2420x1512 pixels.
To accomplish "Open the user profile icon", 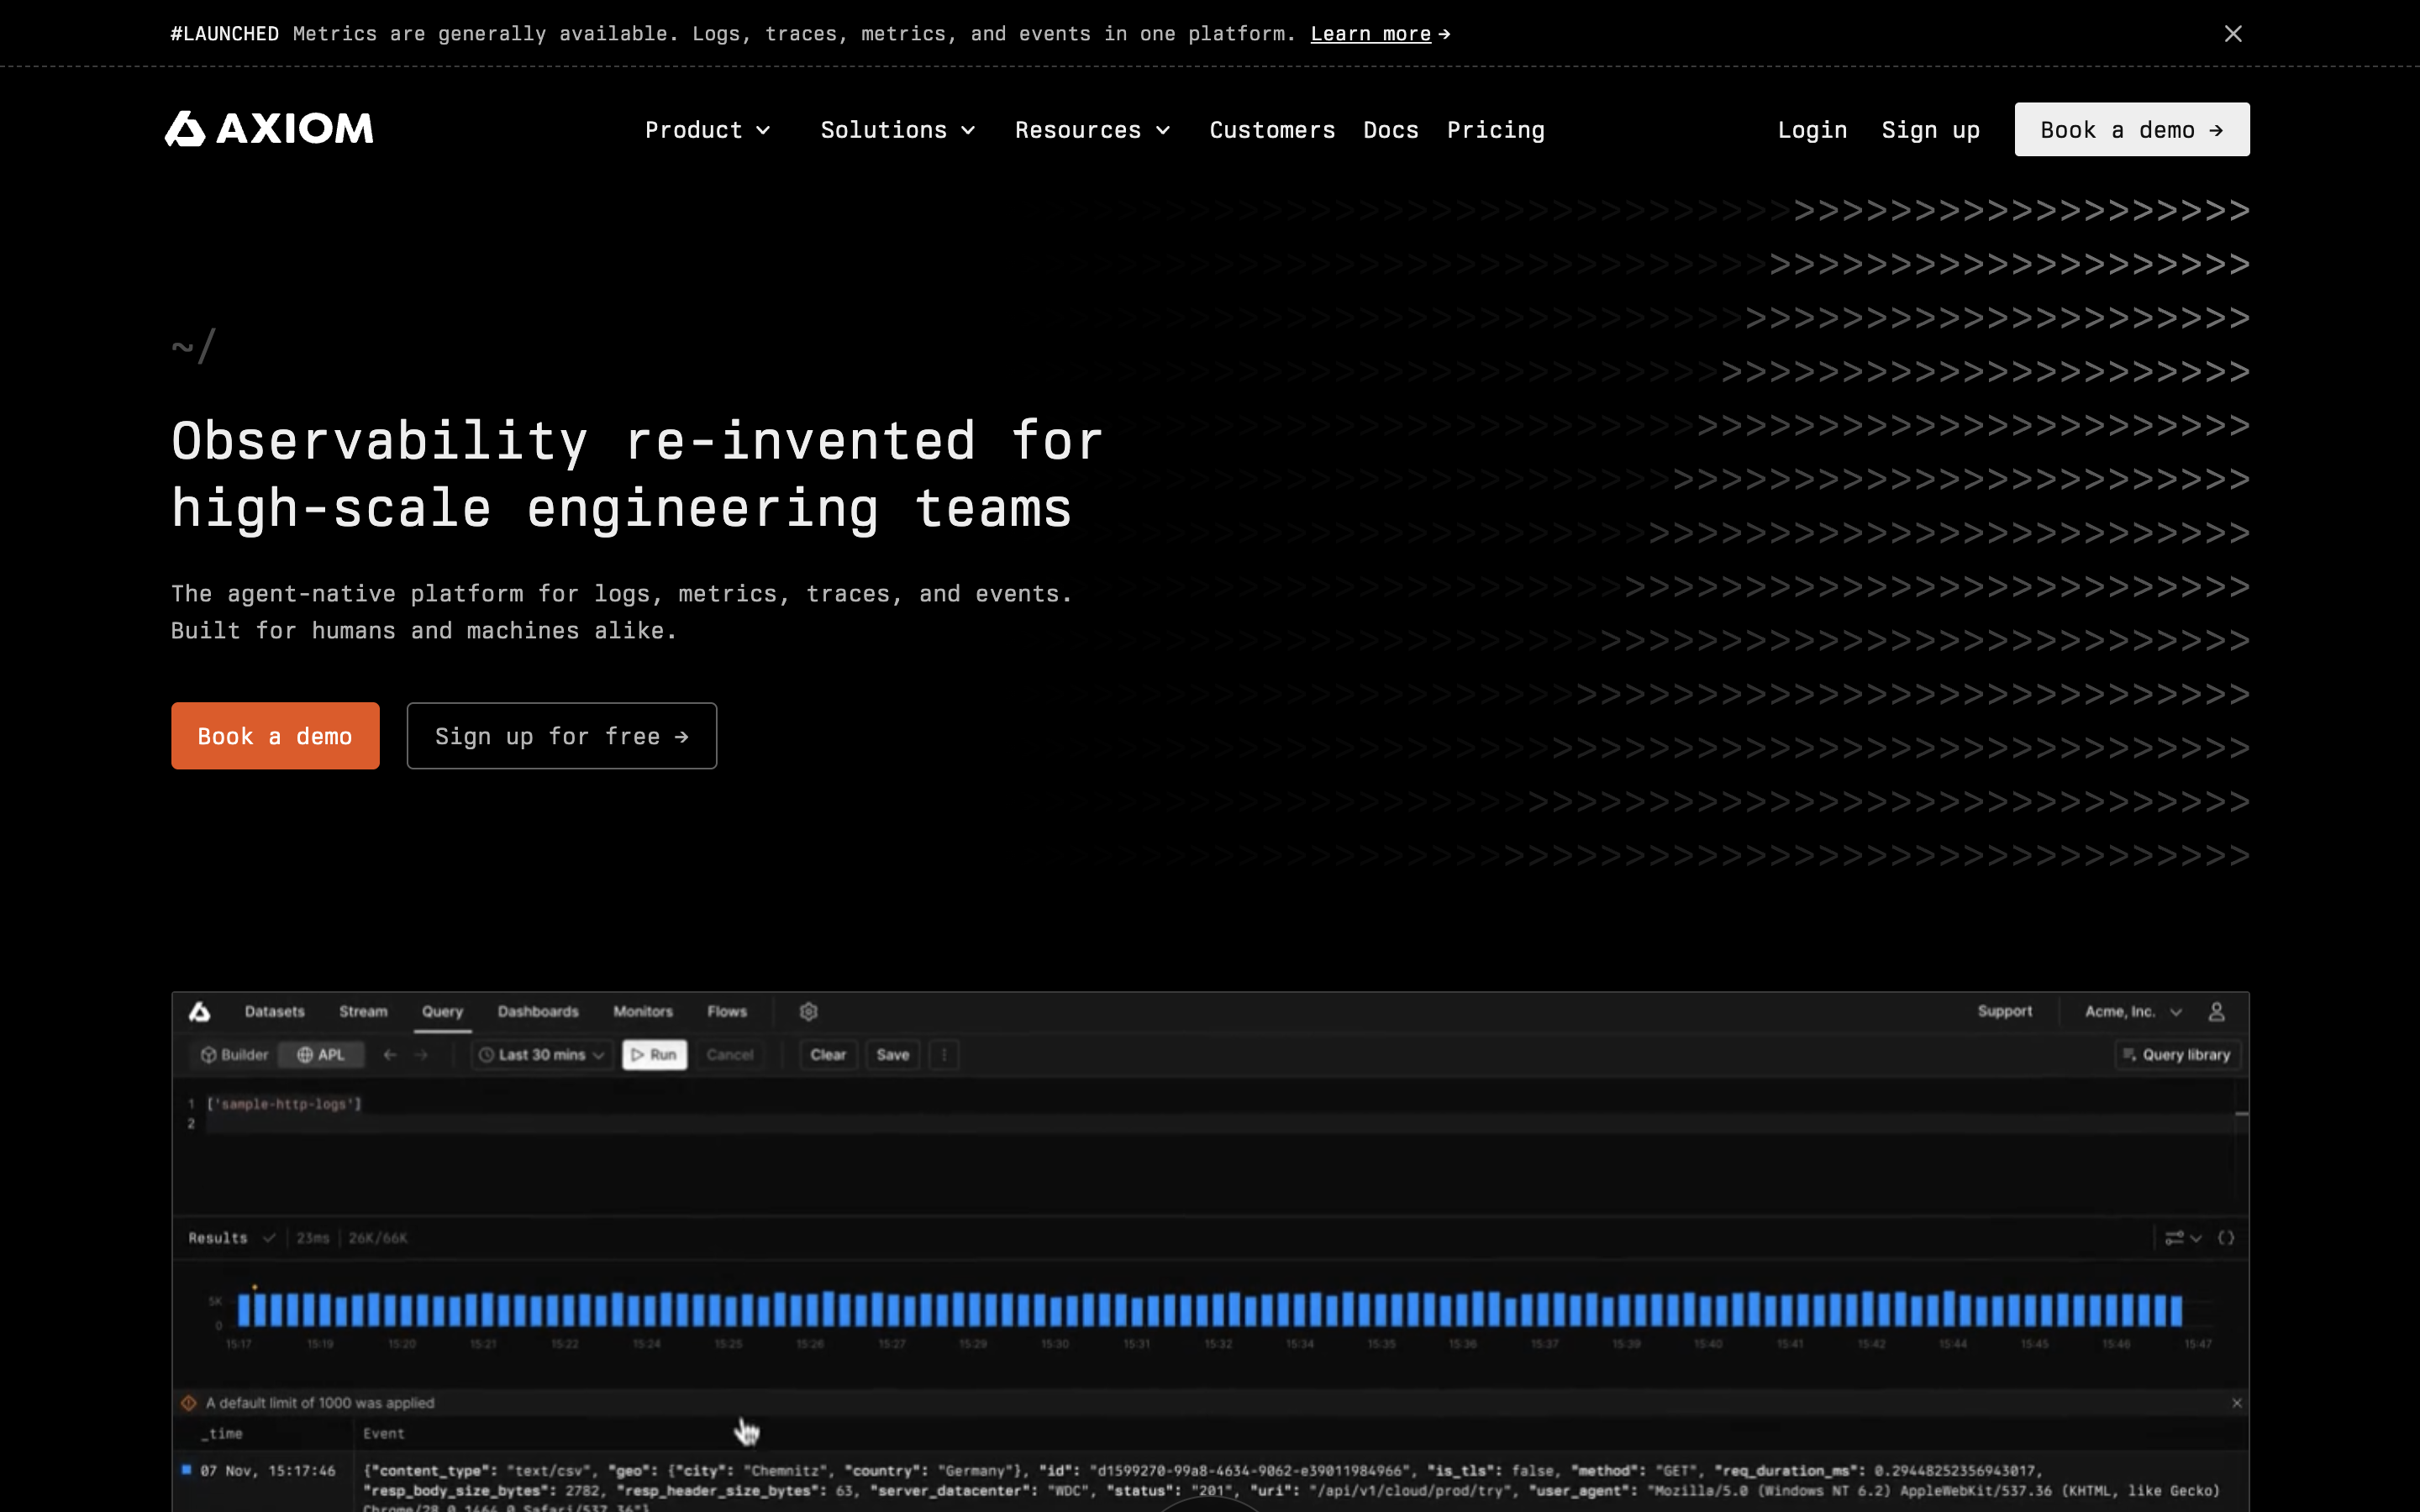I will [x=2216, y=1012].
